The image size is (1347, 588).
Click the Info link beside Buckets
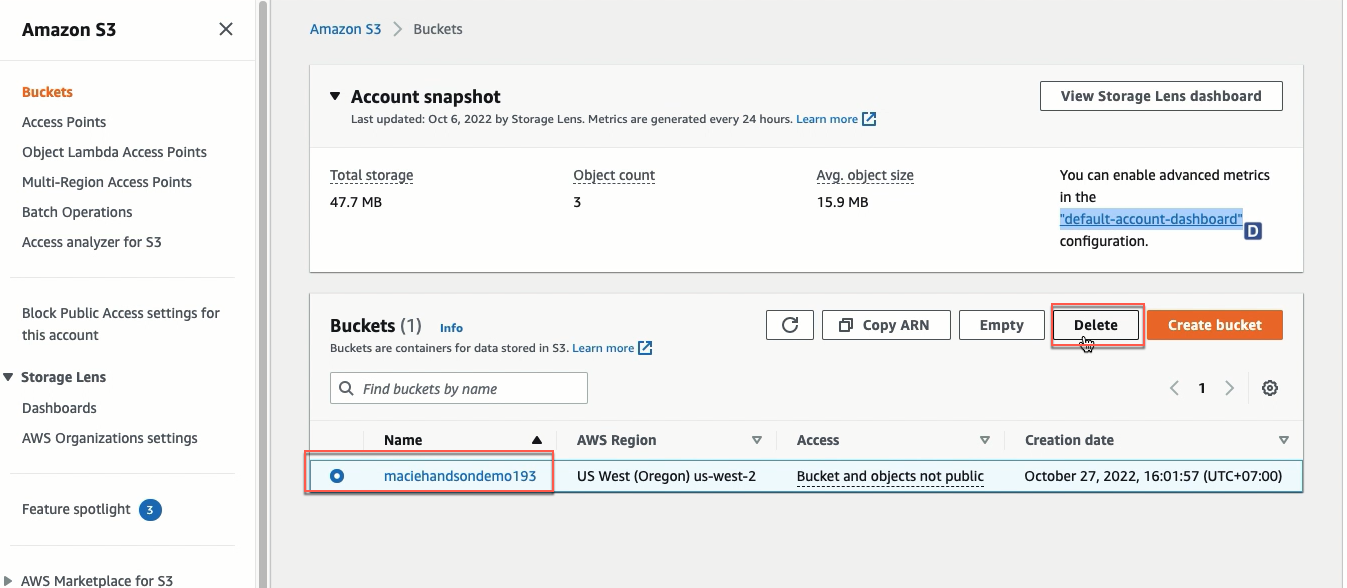pos(451,327)
